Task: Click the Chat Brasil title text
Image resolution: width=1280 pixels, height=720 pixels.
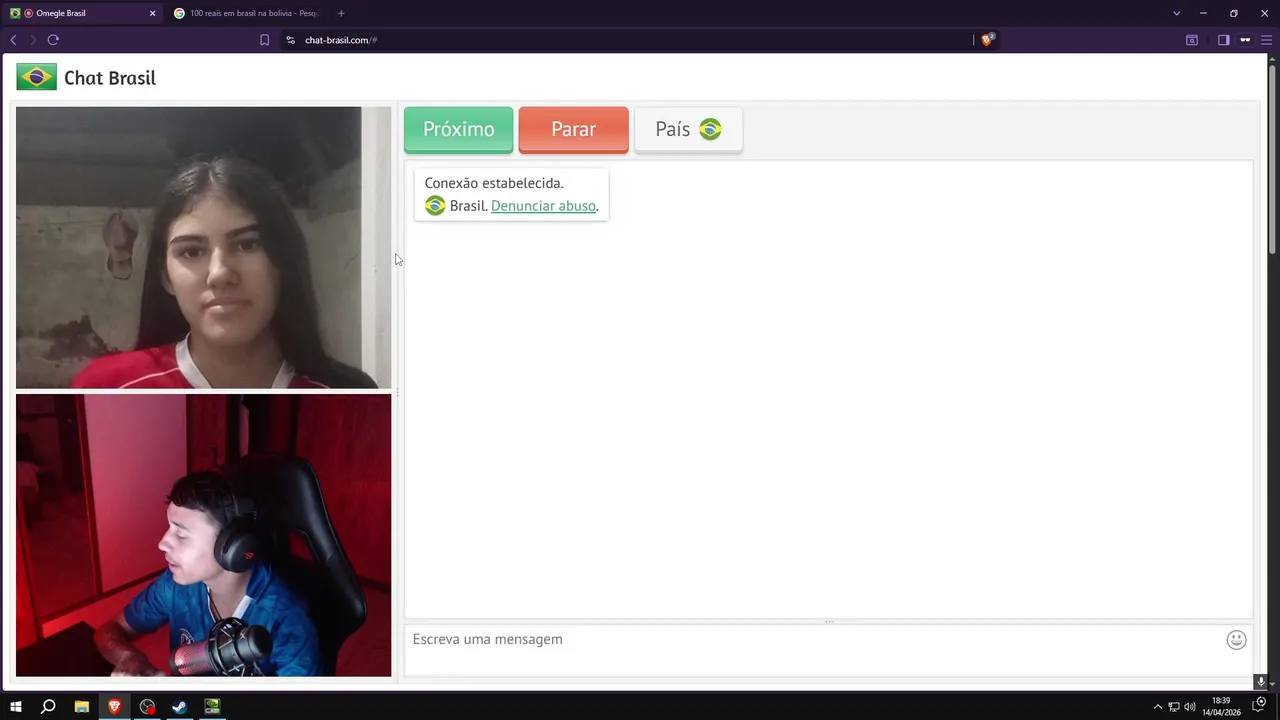Action: click(x=110, y=78)
